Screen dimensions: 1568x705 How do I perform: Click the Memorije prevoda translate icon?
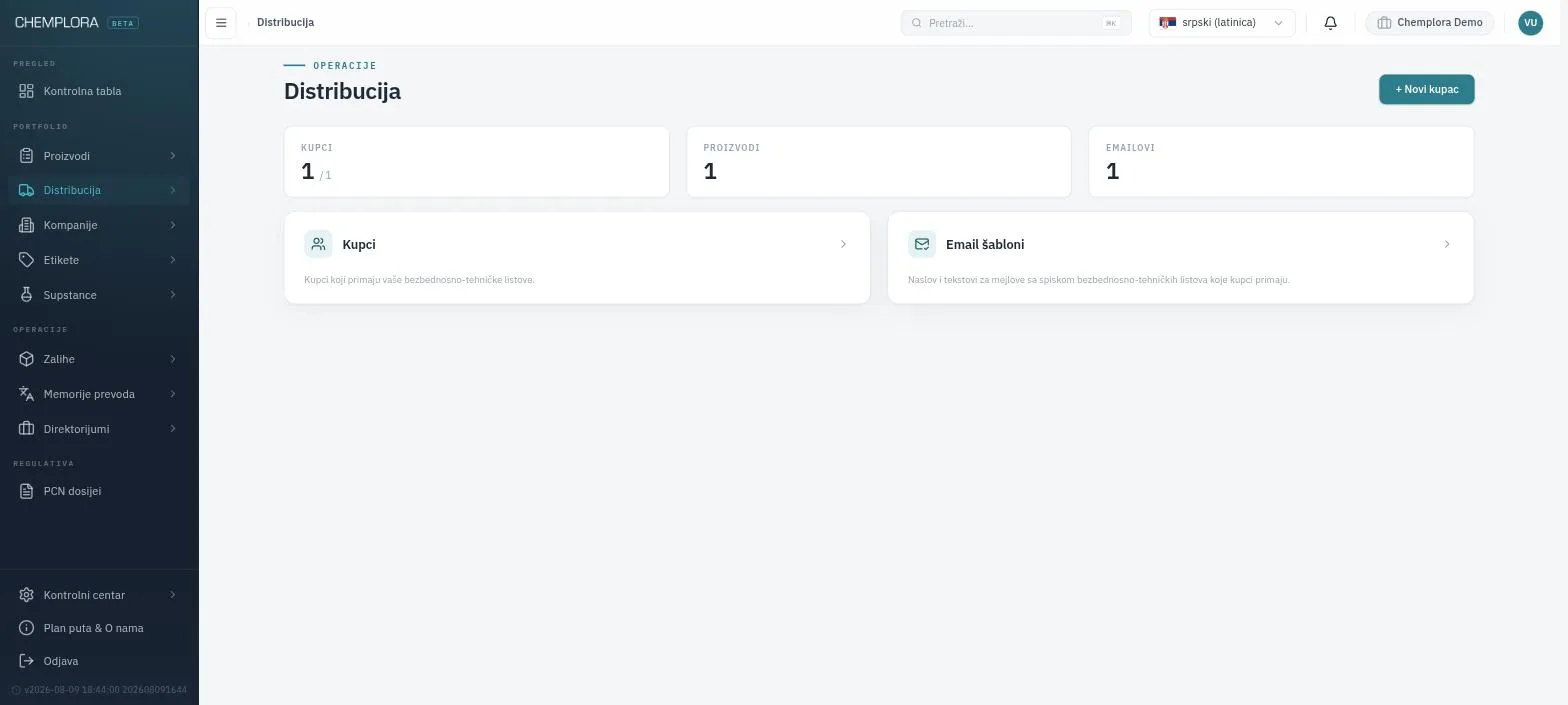(27, 394)
